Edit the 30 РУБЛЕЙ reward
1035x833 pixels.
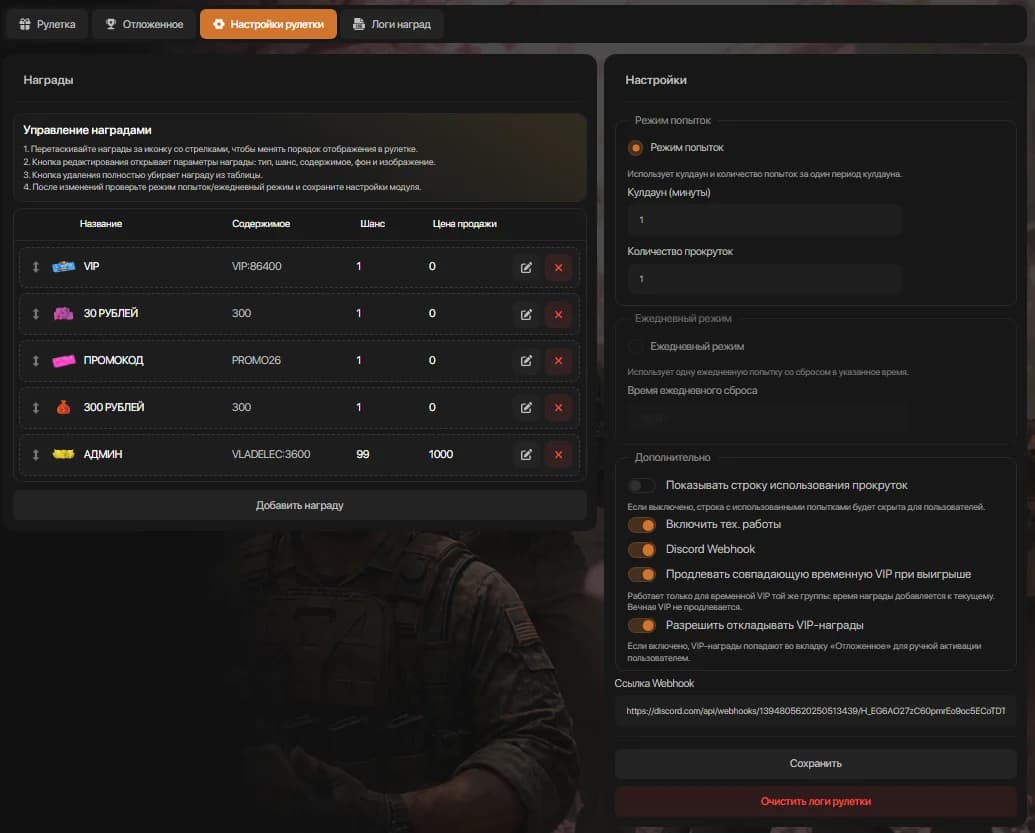pyautogui.click(x=526, y=314)
